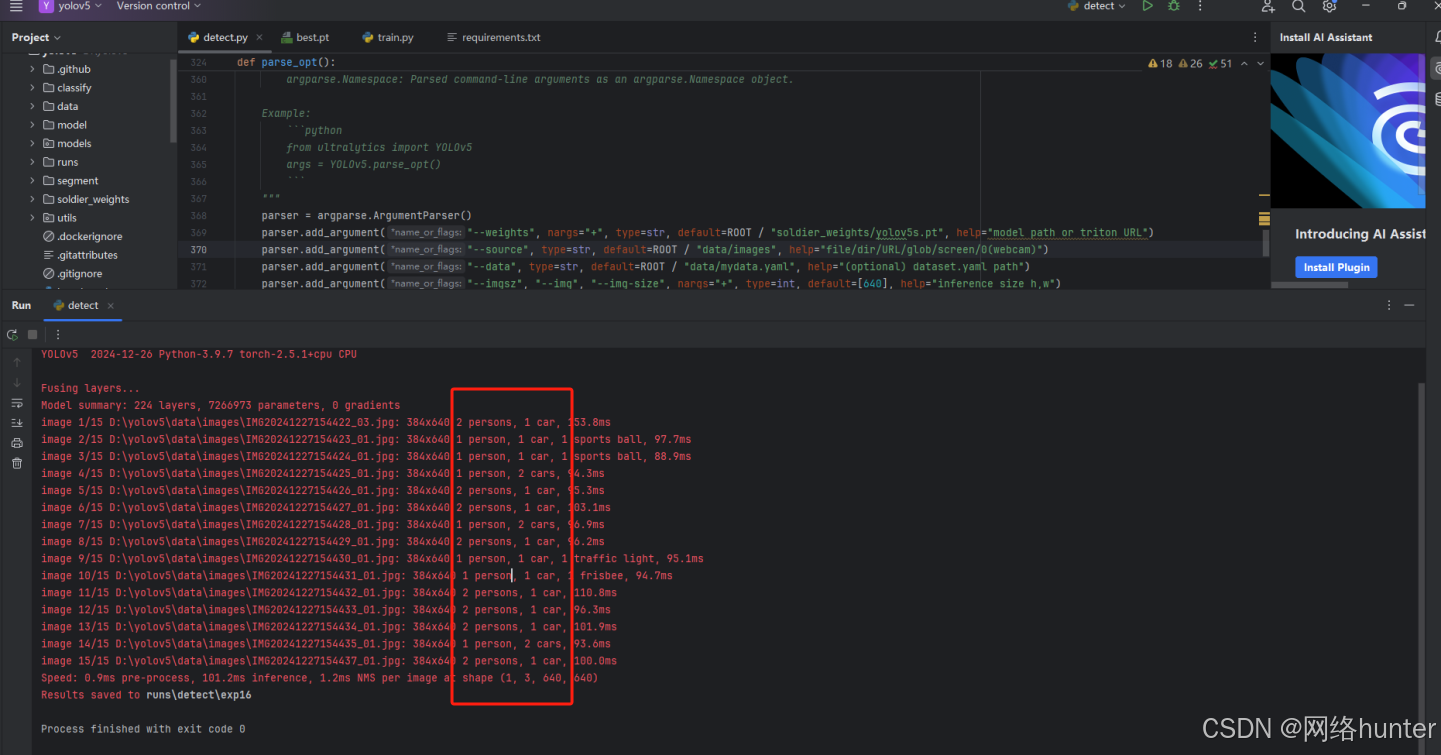Print the console output
Screen dimensions: 1441x755
pyautogui.click(x=17, y=443)
